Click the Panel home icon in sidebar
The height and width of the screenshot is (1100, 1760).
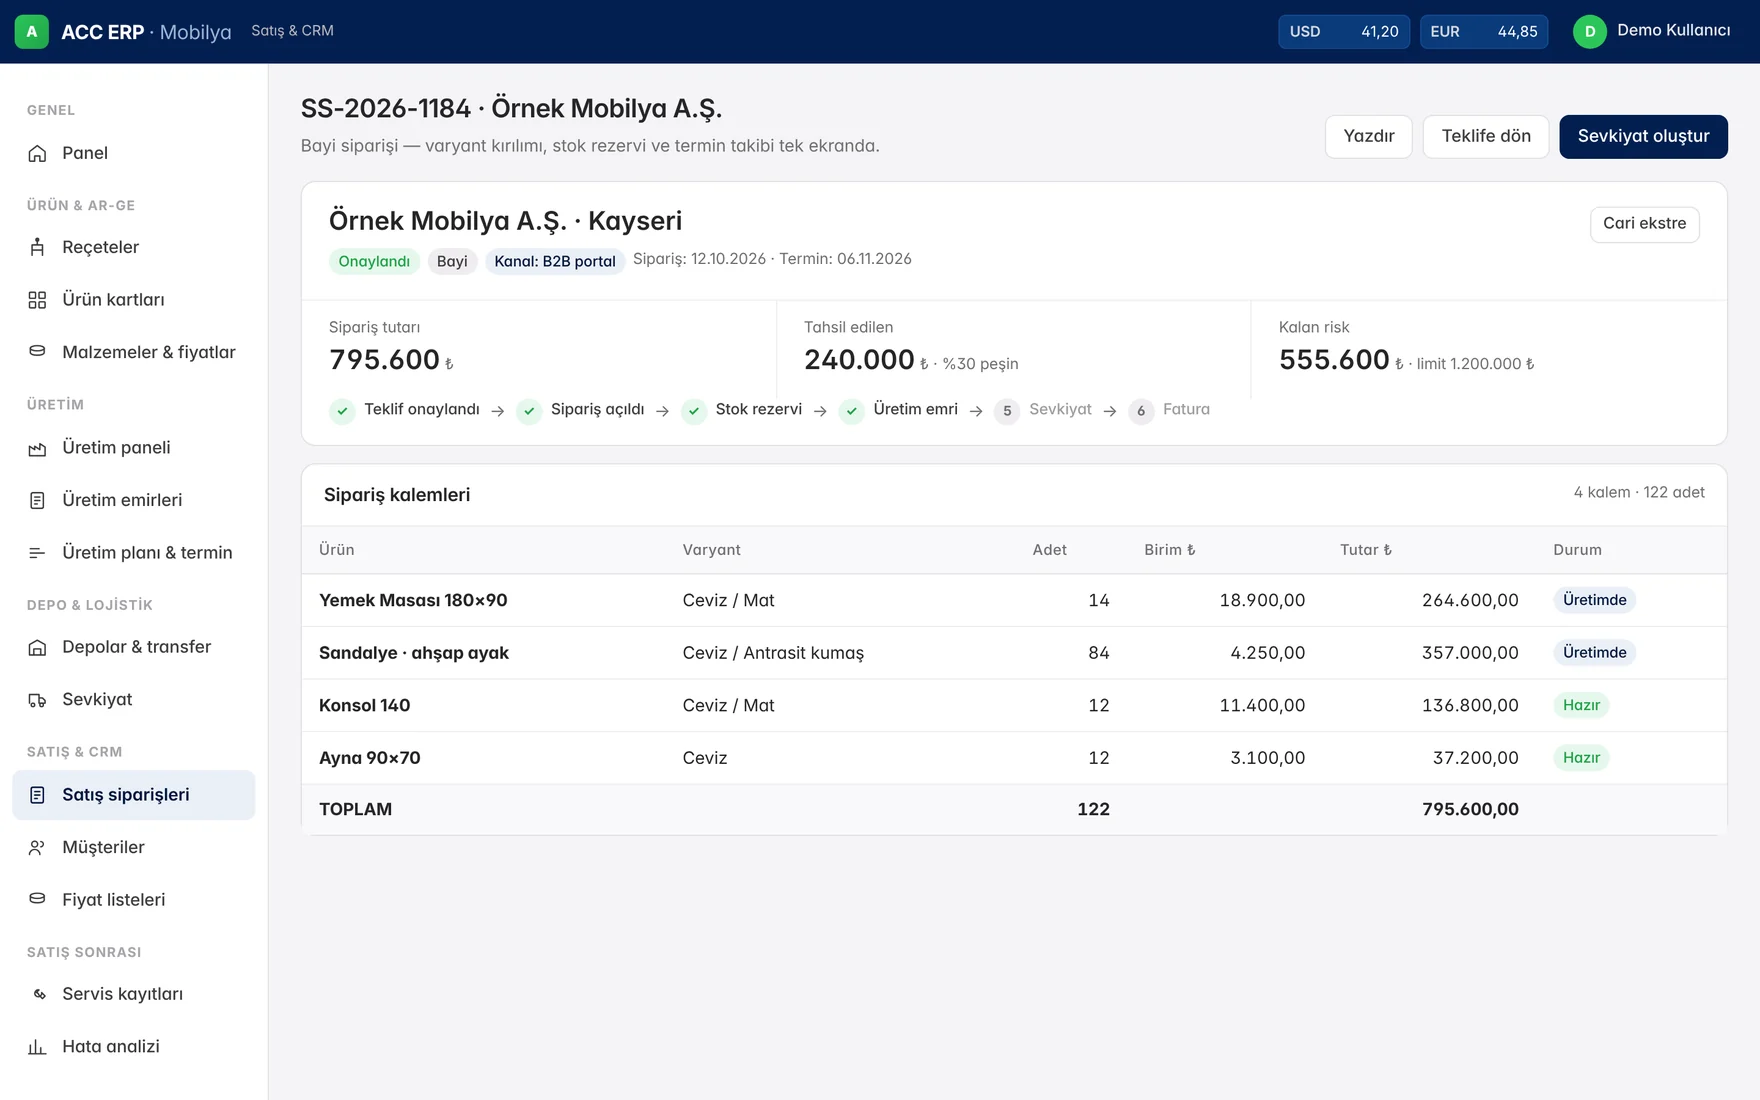[x=37, y=153]
